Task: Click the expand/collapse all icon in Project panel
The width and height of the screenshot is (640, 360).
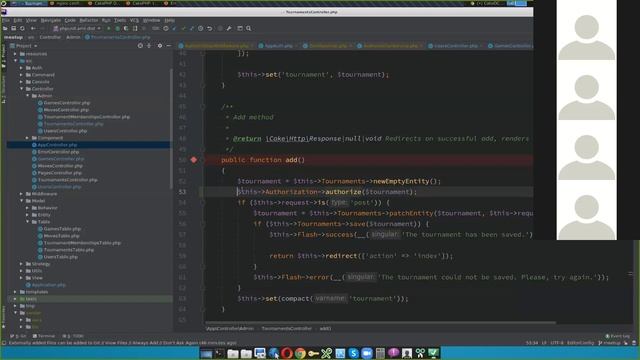Action: click(x=149, y=46)
